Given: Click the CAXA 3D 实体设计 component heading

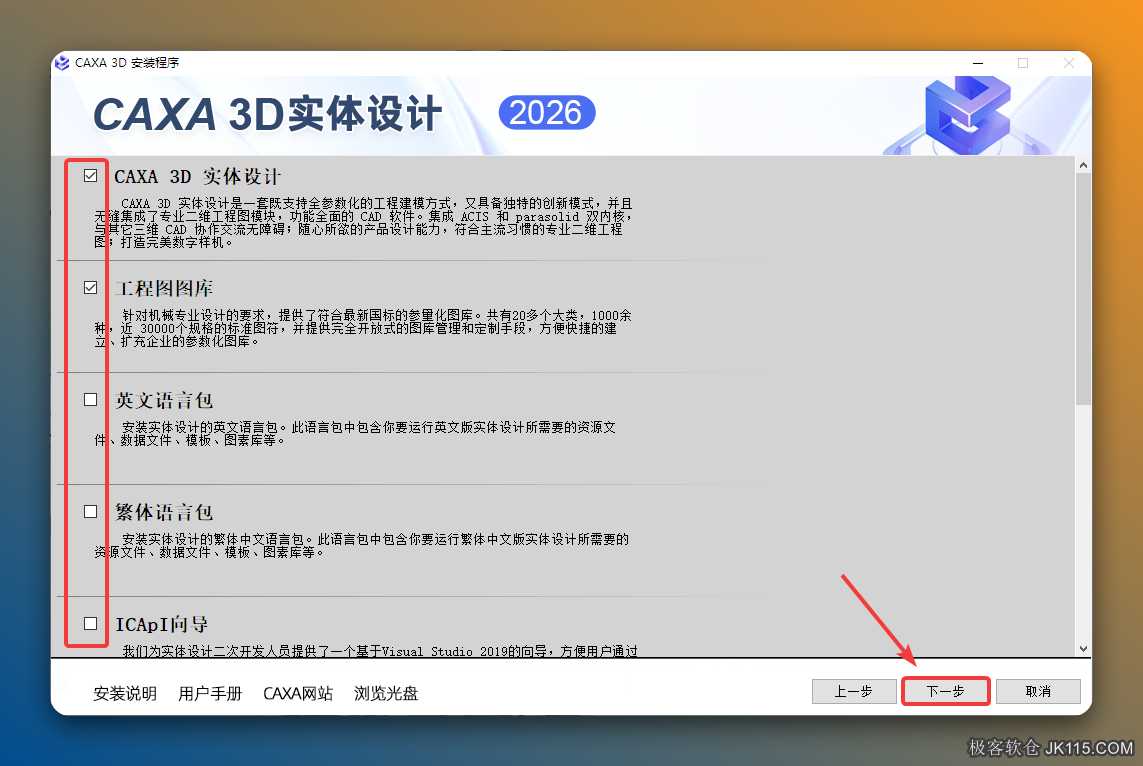Looking at the screenshot, I should (198, 176).
